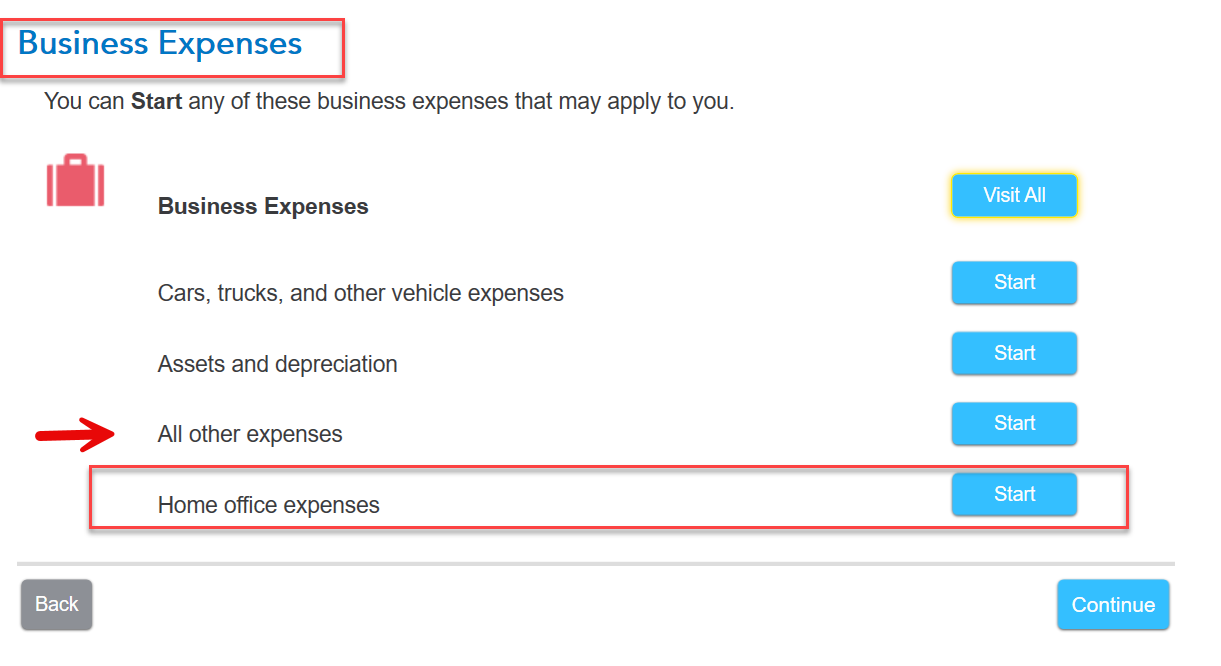Click the bold Business Expenses section label
Screen dimensions: 1221x666
(x=263, y=207)
